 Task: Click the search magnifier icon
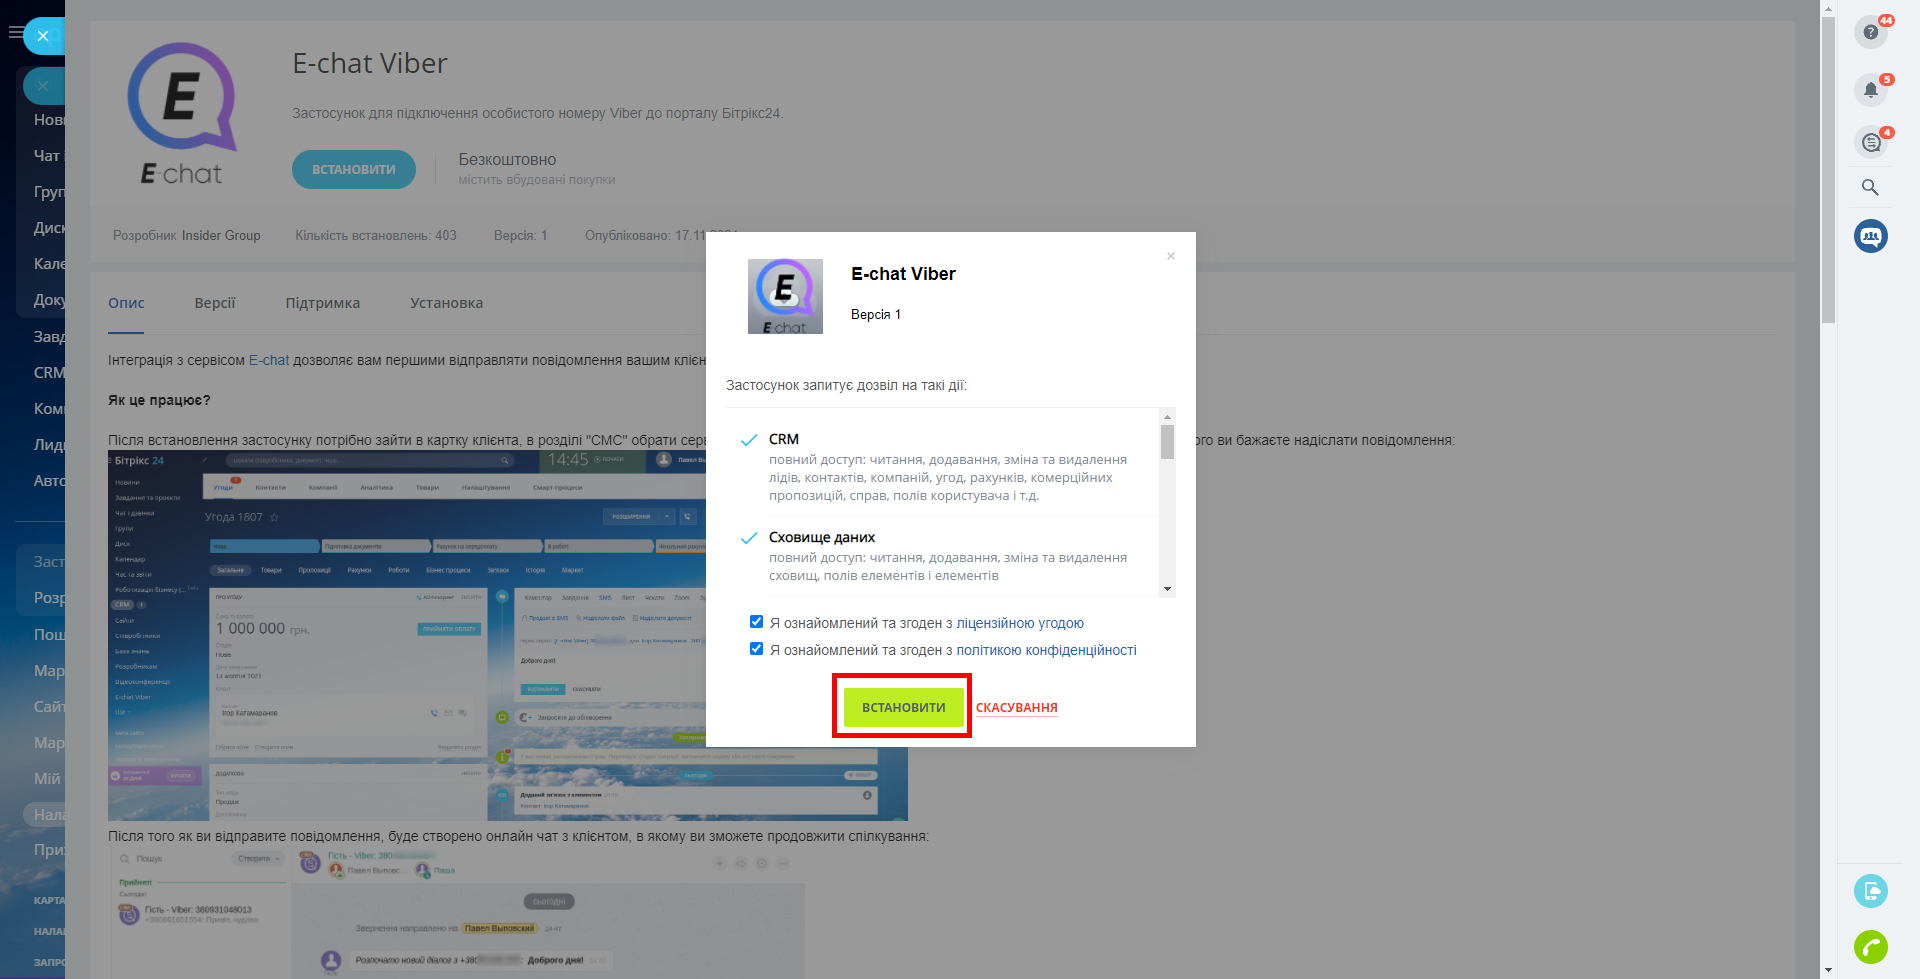(1870, 187)
